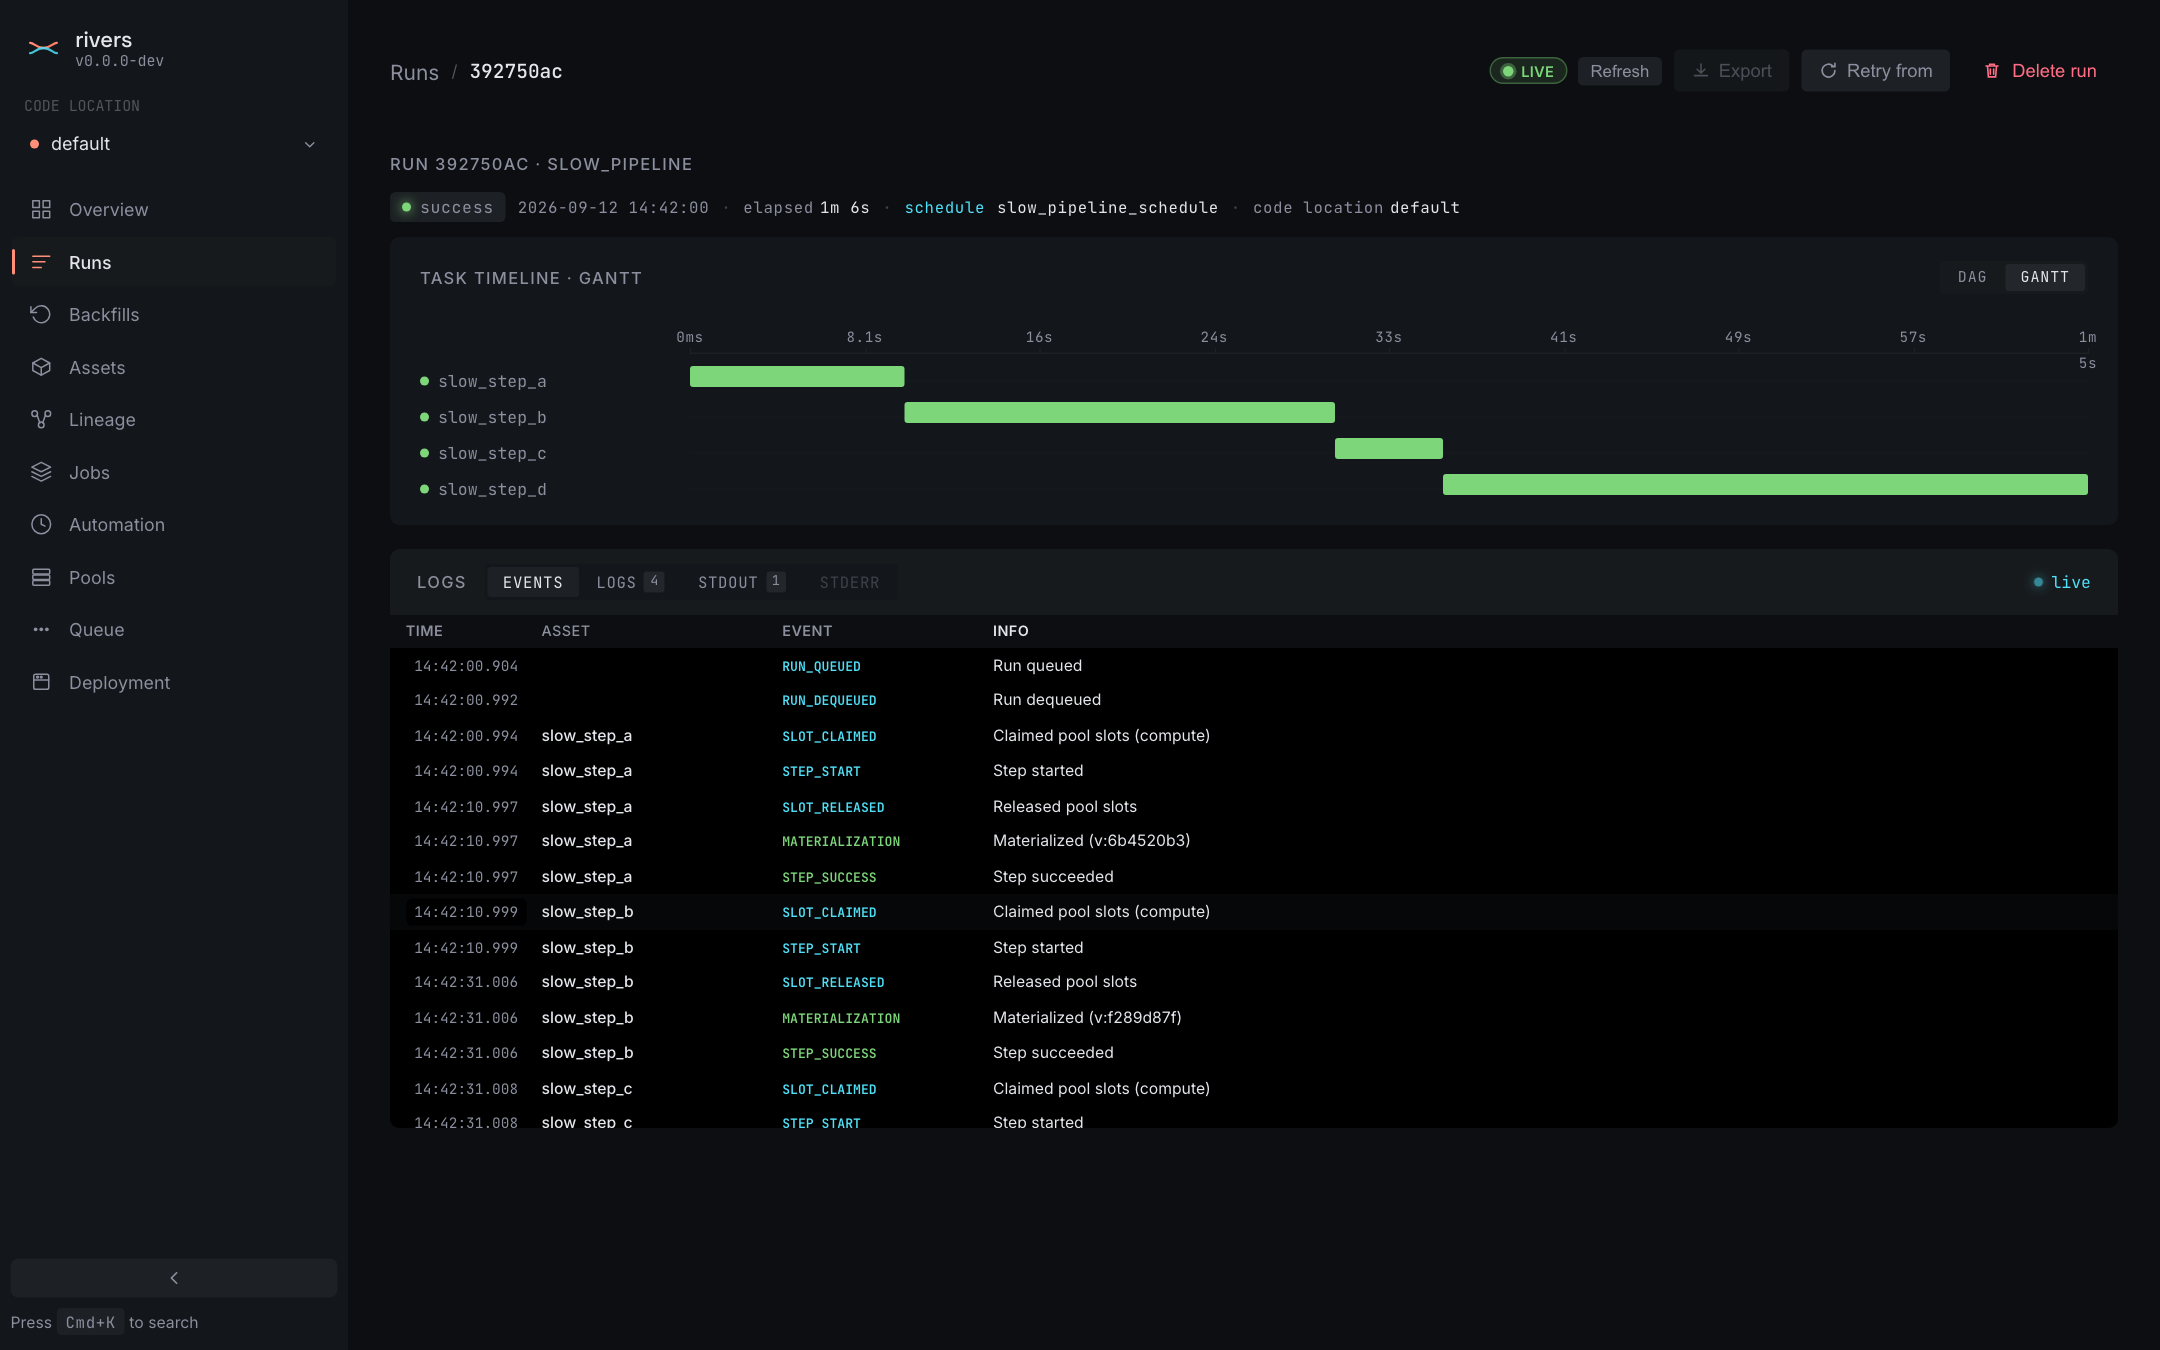Click the Retry from button

click(1875, 71)
